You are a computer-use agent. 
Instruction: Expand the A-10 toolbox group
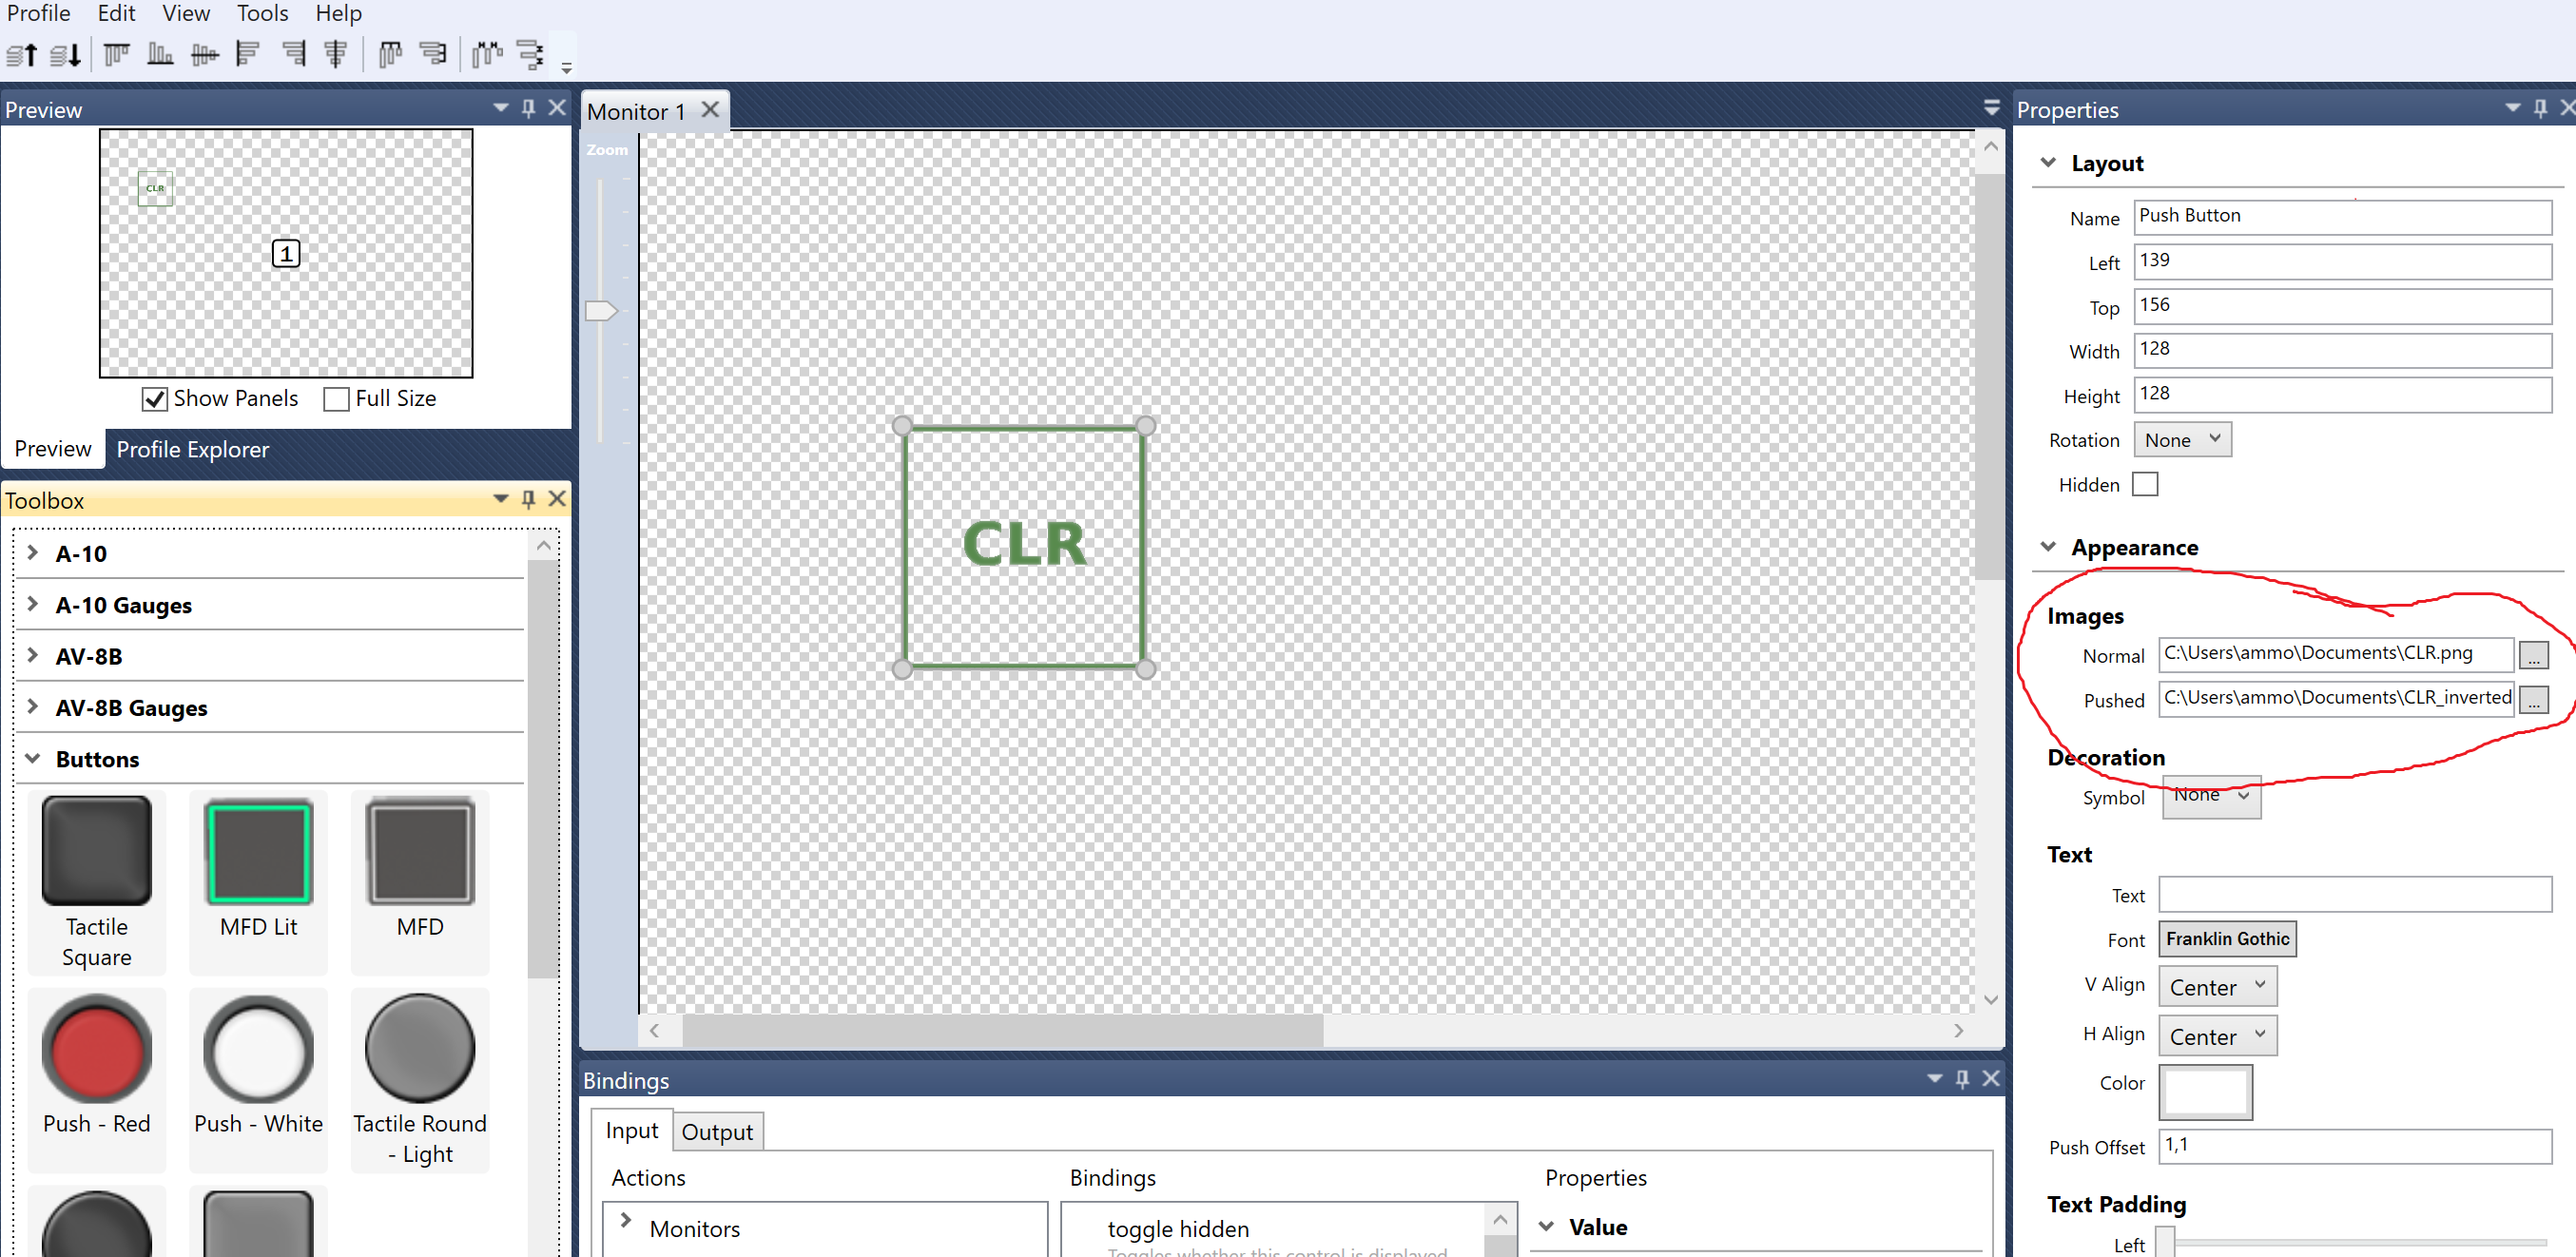[33, 552]
